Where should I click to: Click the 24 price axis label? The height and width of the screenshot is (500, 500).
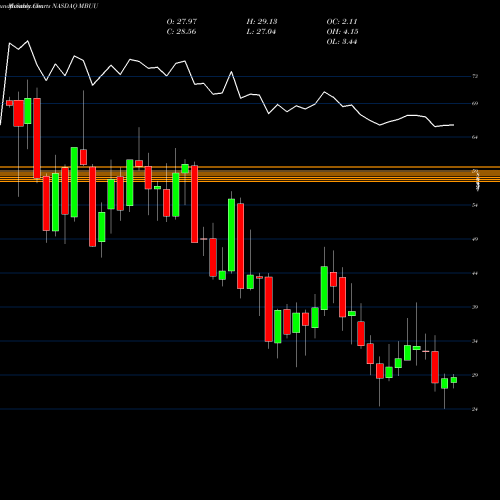coord(475,409)
